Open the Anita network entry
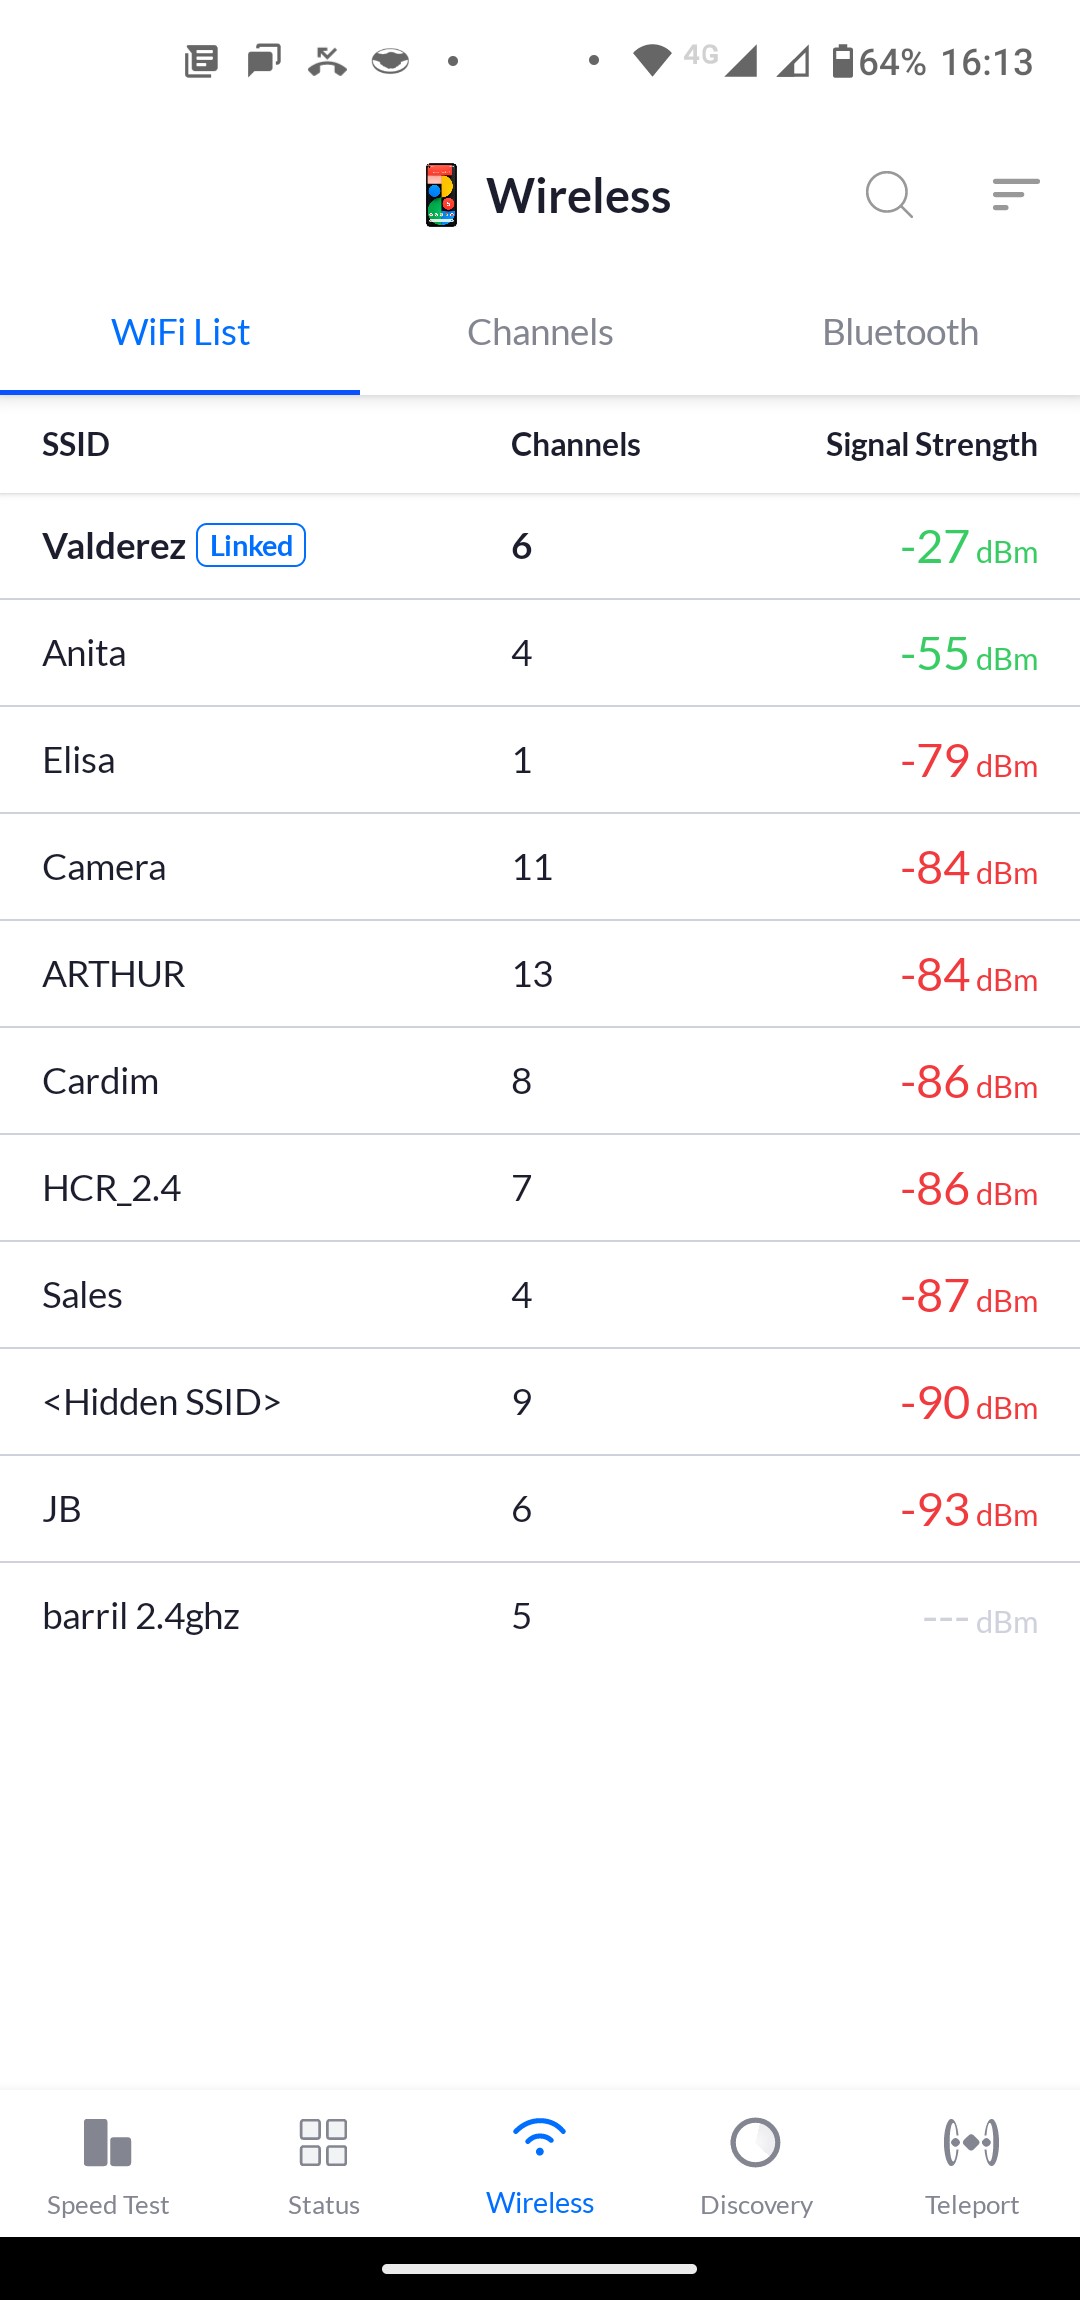Image resolution: width=1080 pixels, height=2300 pixels. [x=540, y=654]
